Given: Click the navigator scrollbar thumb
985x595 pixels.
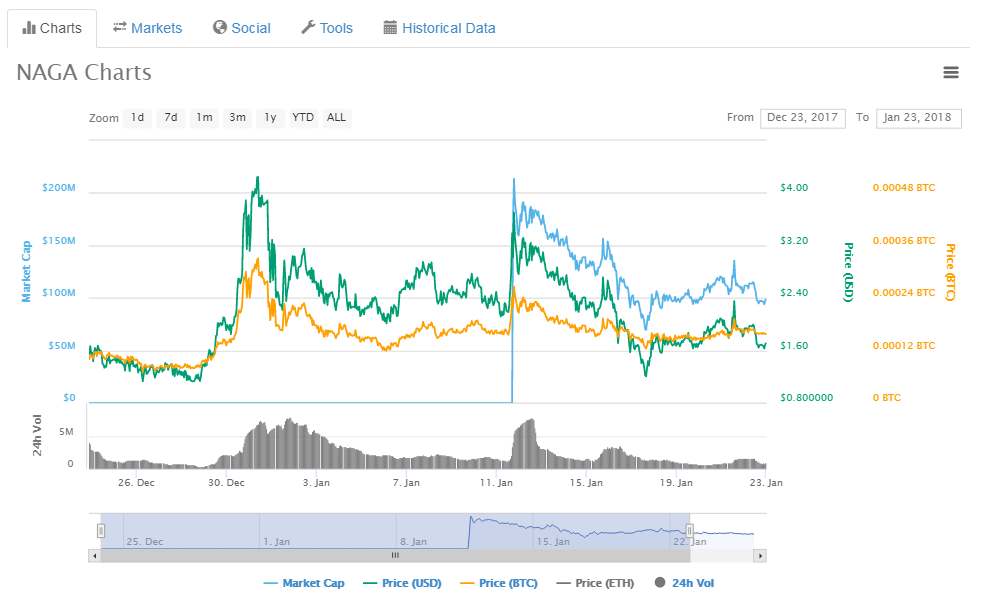Looking at the screenshot, I should click(x=395, y=555).
